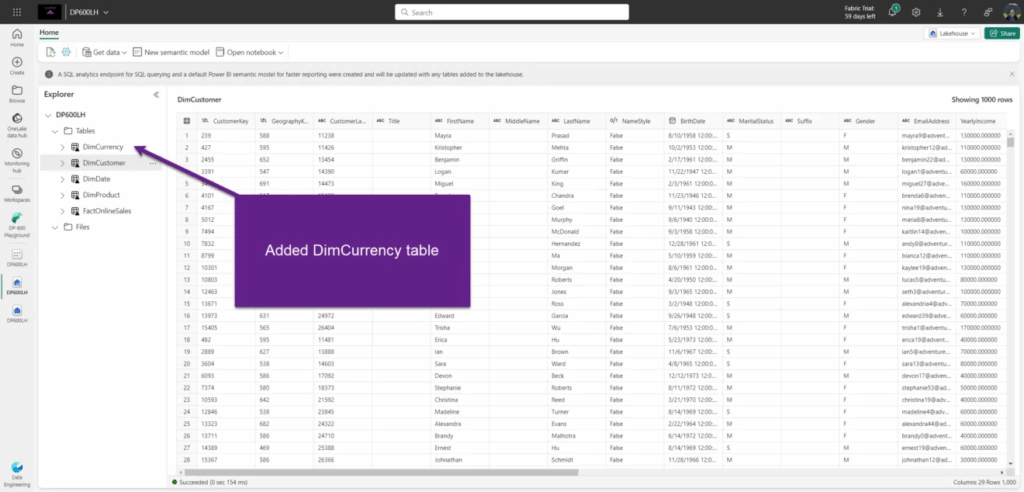
Task: Select the Home tab
Action: coord(49,33)
